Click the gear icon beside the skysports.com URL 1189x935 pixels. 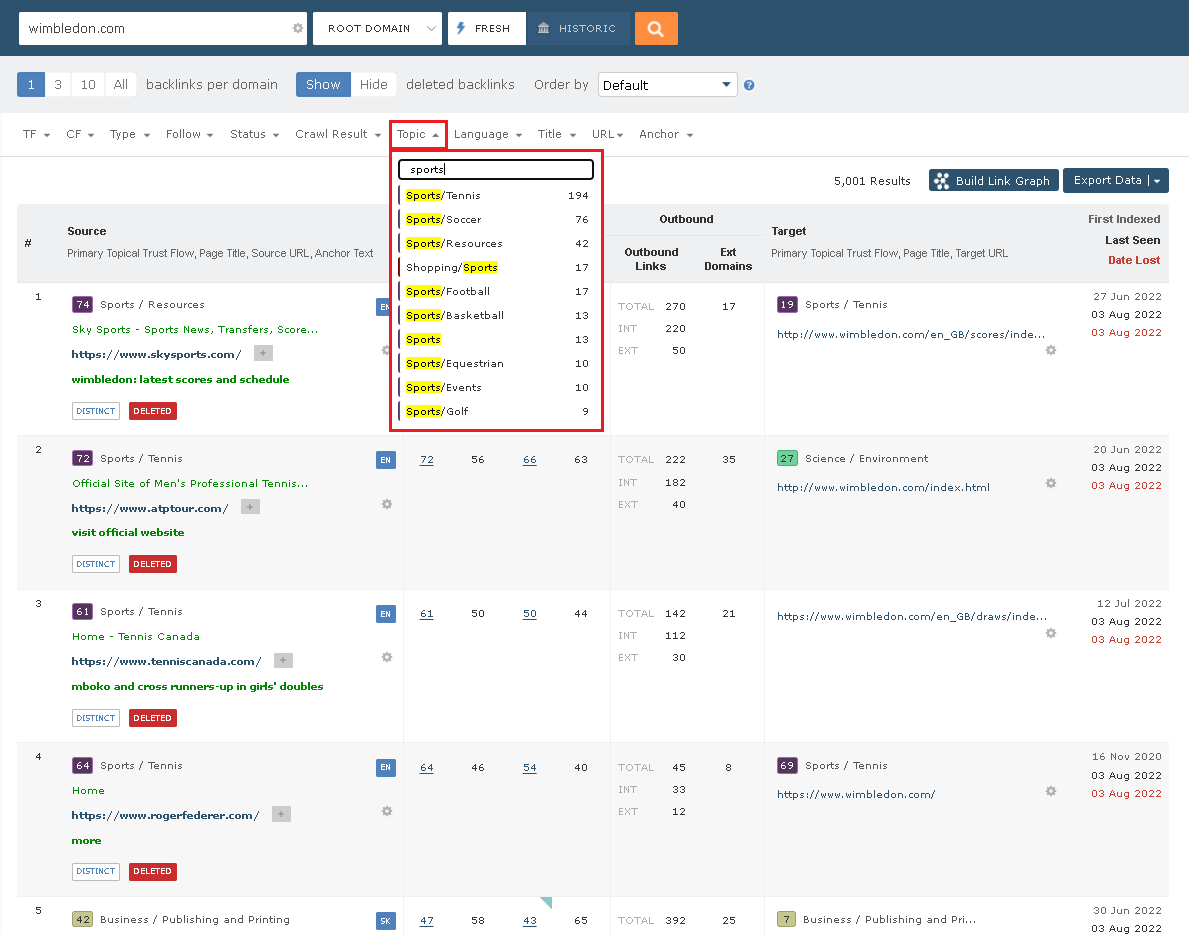(386, 350)
